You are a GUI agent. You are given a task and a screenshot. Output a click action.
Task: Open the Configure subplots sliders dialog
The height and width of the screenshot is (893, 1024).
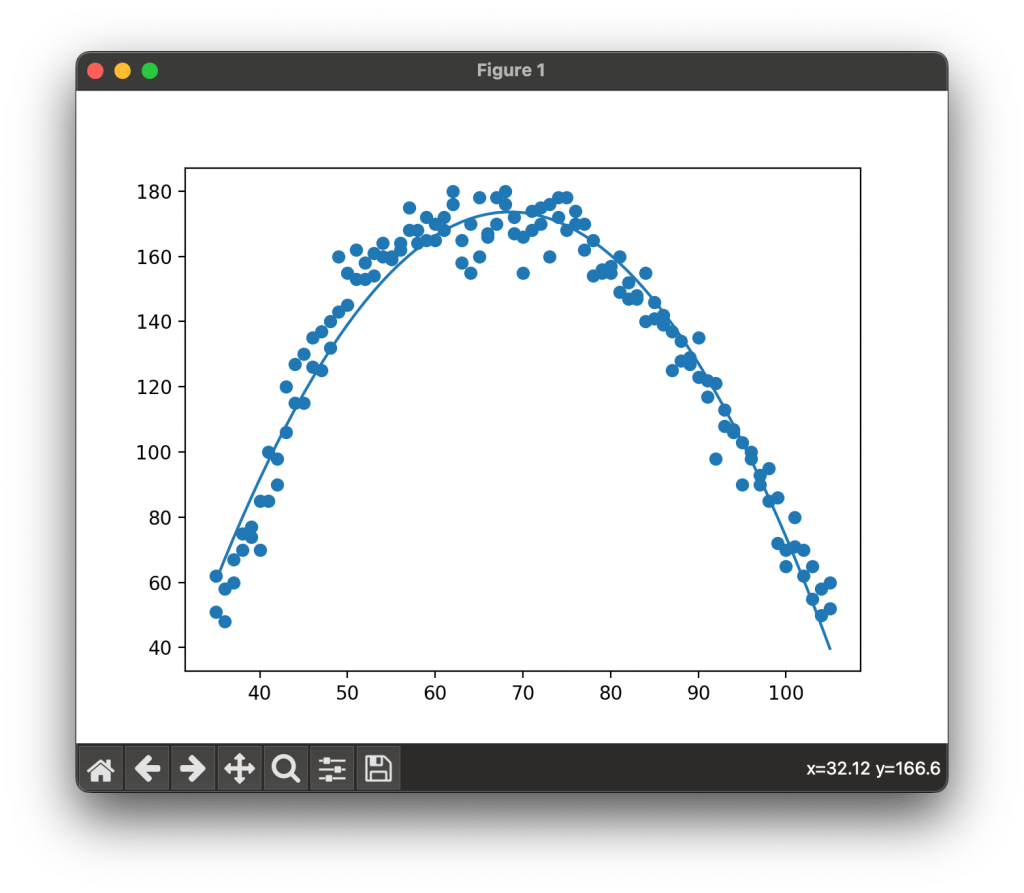pyautogui.click(x=331, y=768)
